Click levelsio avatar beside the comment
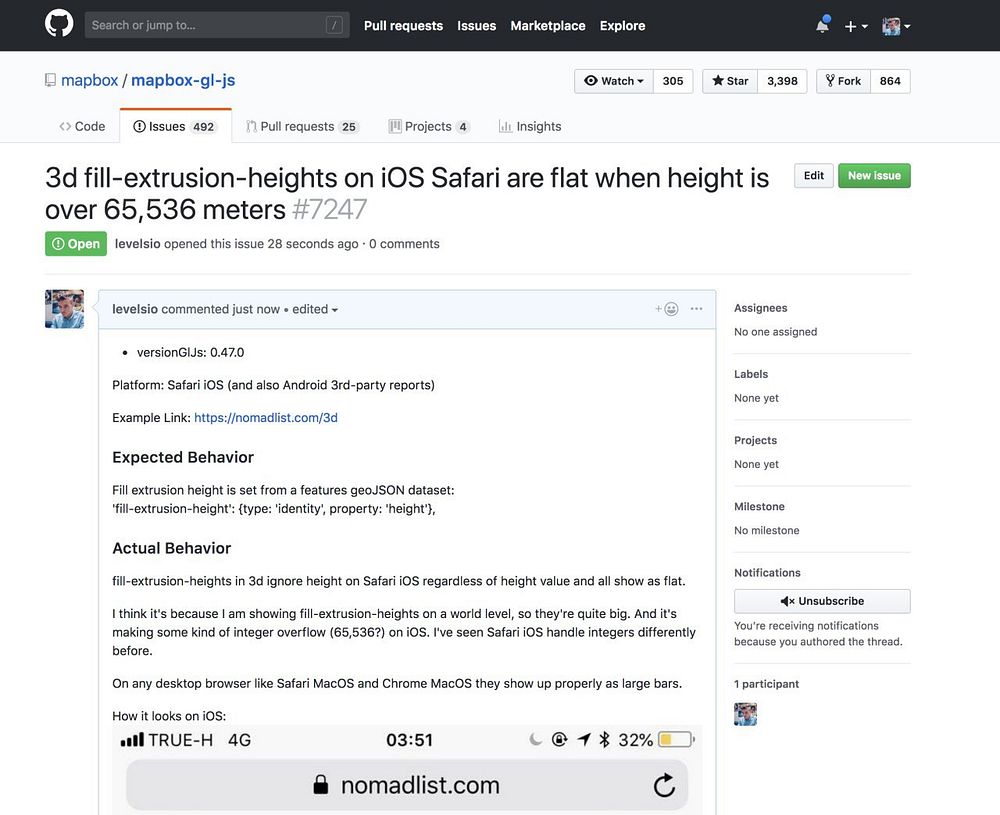The height and width of the screenshot is (815, 1000). click(64, 309)
